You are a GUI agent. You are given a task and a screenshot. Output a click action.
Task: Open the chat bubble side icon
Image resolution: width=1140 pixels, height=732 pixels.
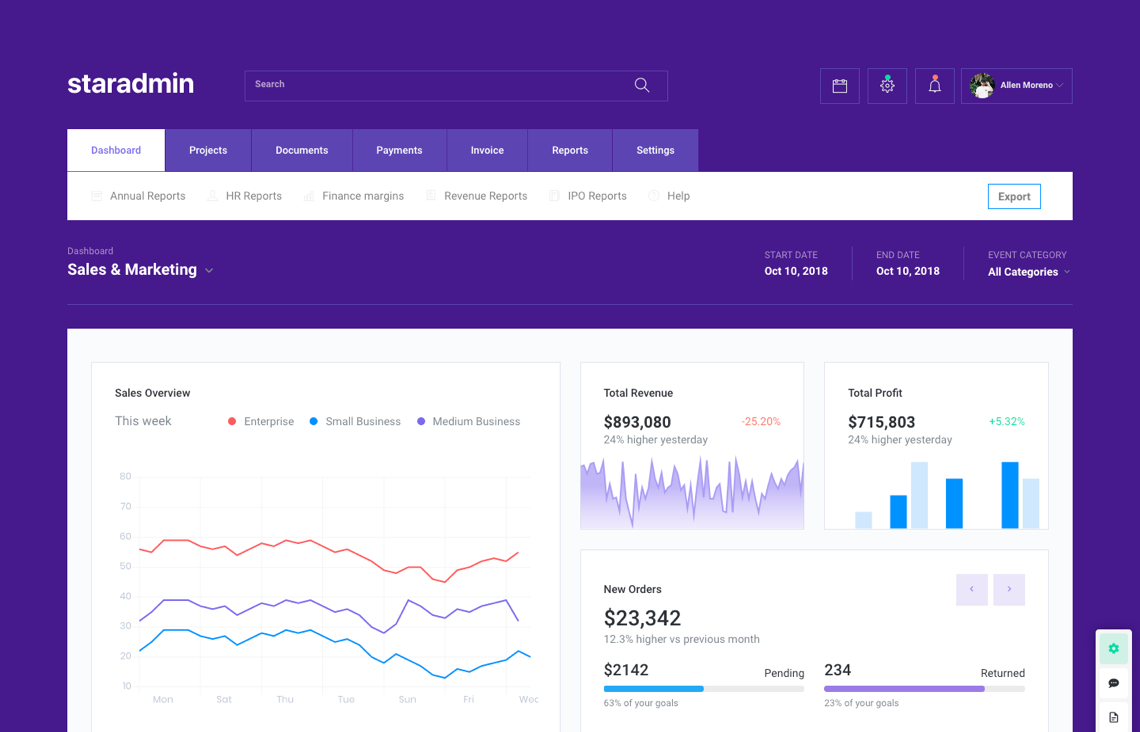tap(1113, 683)
